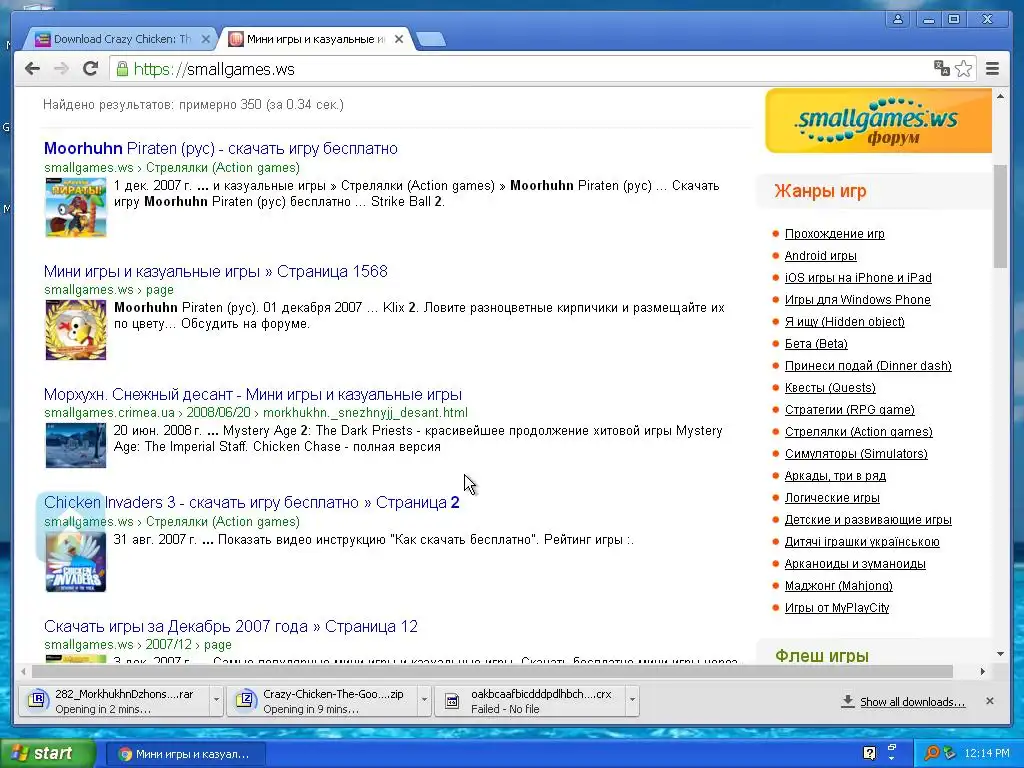Click the 282_MorkhukhnDzhons rar download item
Screen dimensions: 1024x768
click(x=114, y=701)
